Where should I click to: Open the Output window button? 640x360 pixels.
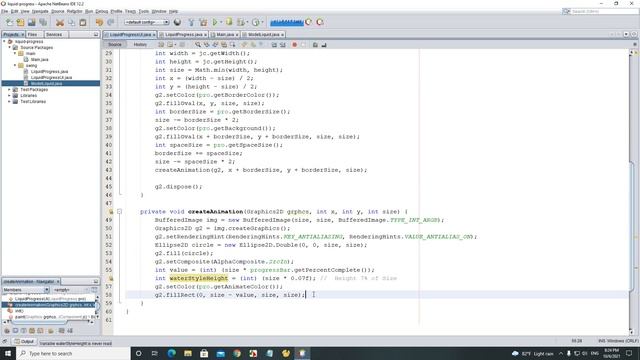tap(24, 342)
